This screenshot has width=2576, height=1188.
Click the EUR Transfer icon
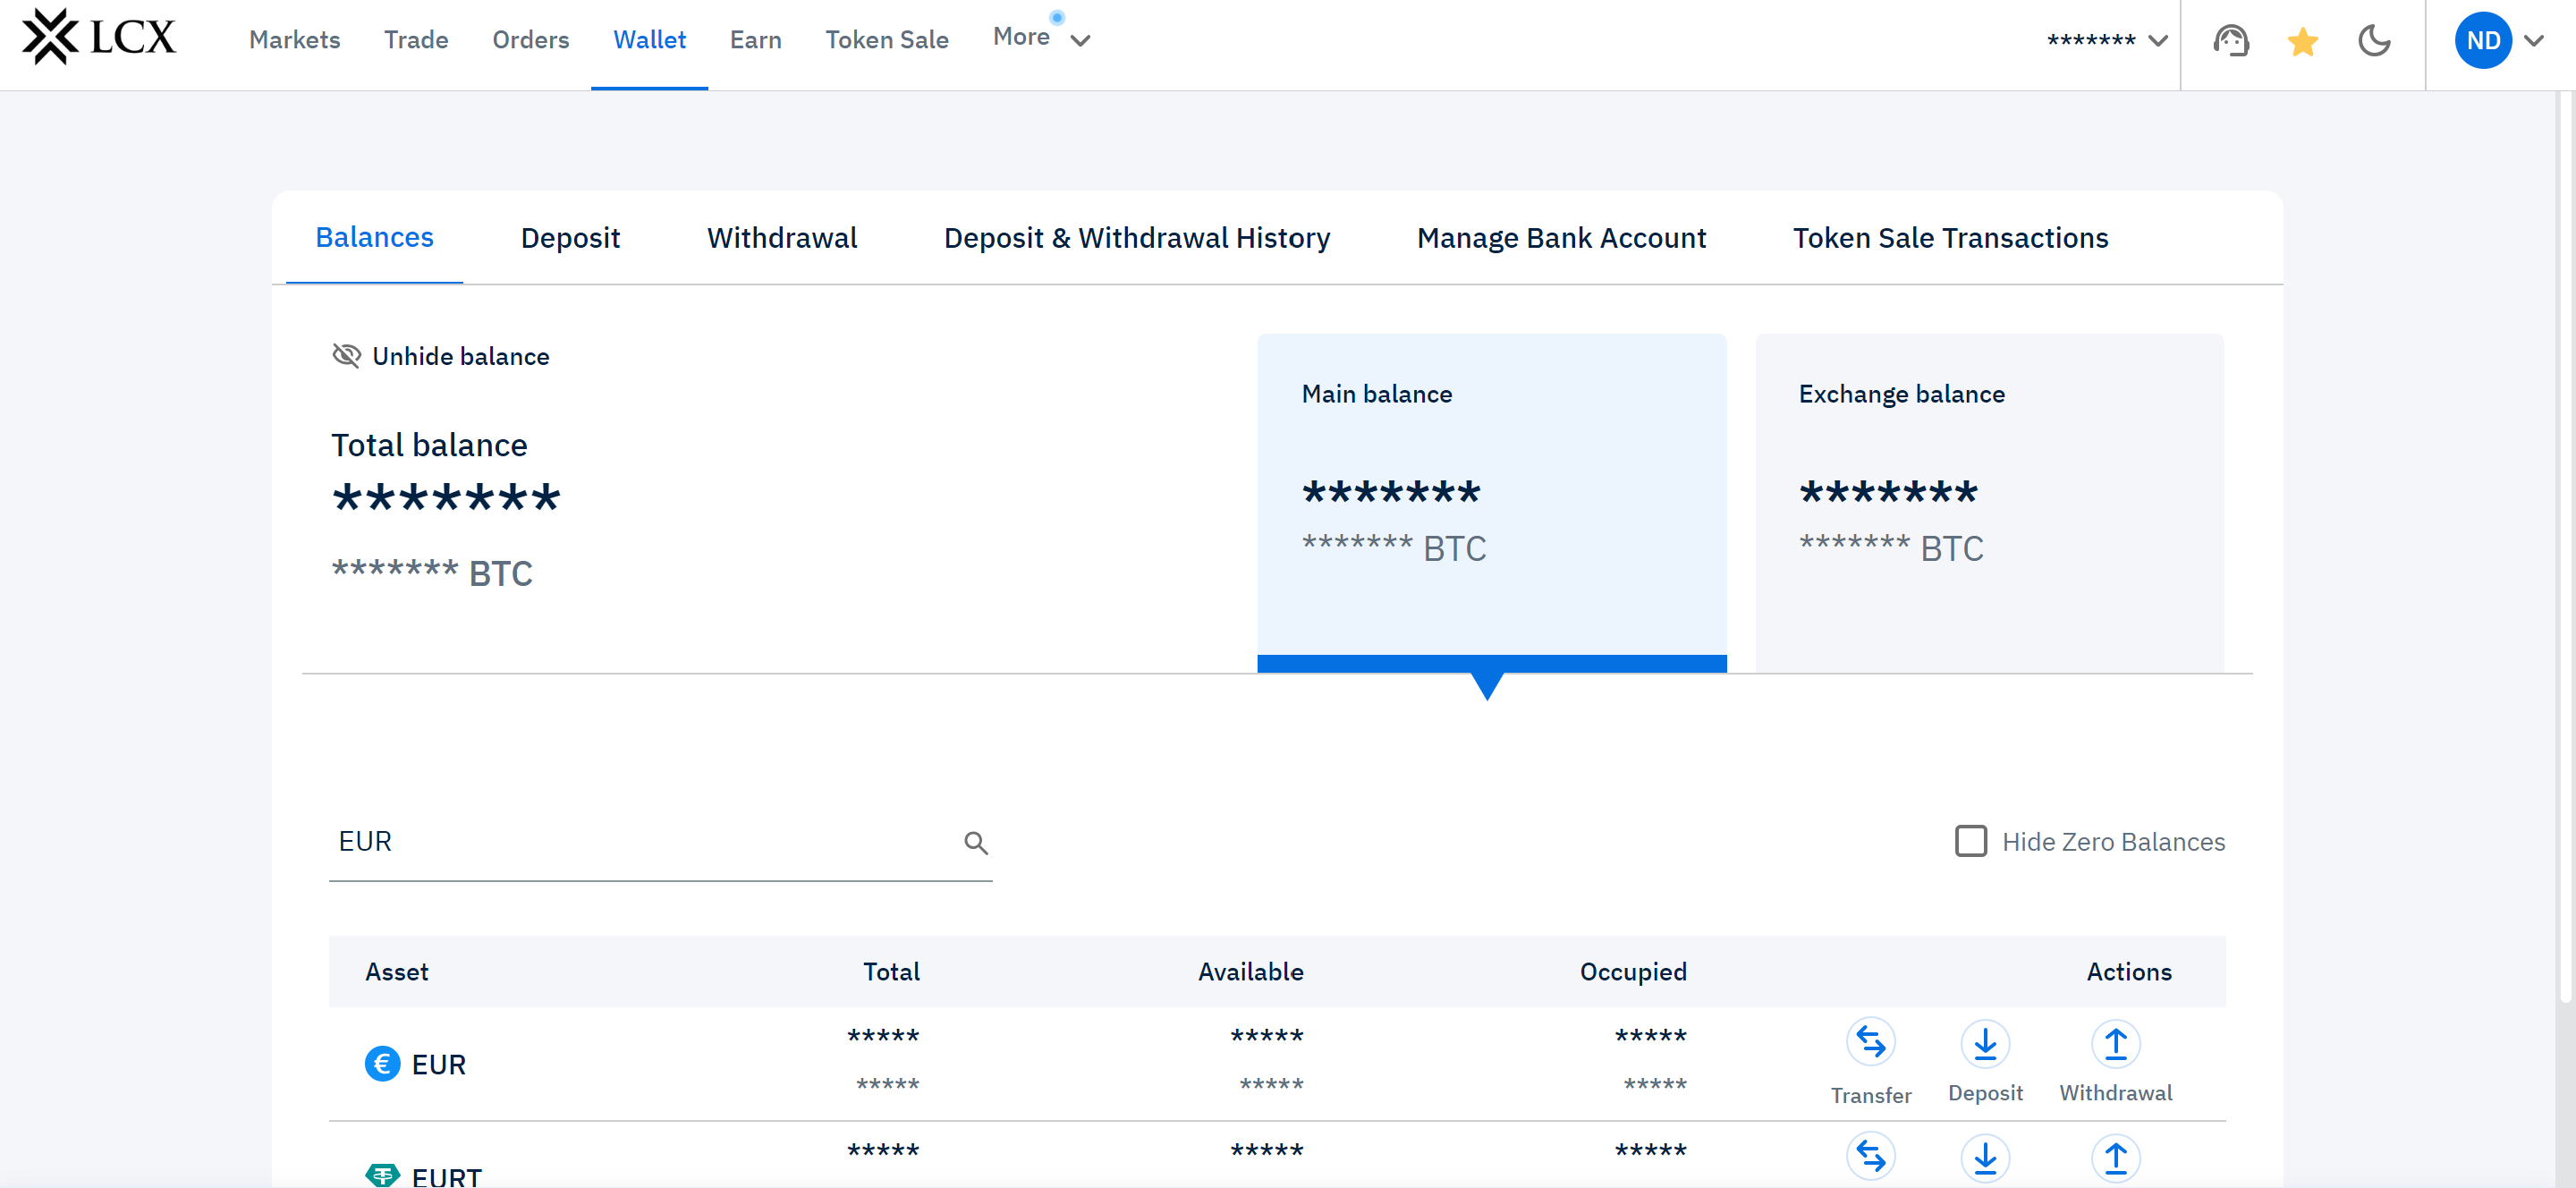1870,1043
